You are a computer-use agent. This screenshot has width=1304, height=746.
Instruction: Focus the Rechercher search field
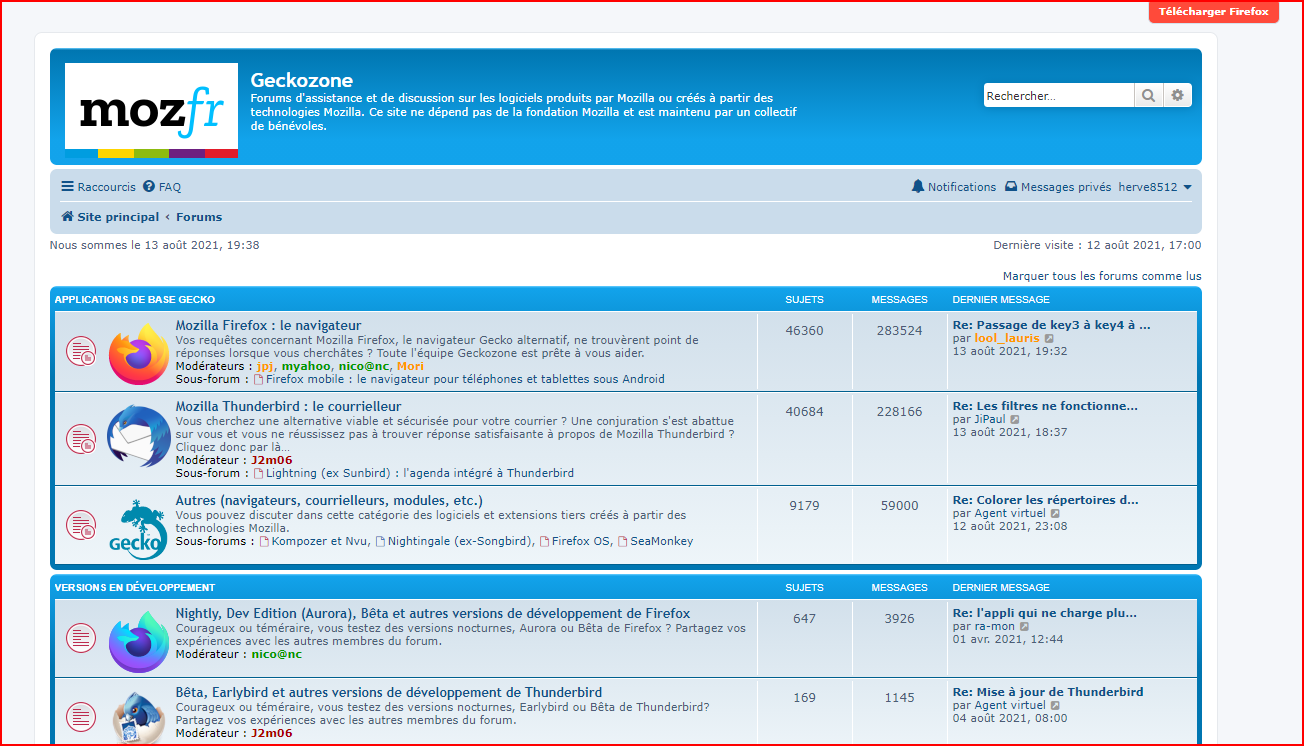point(1058,96)
